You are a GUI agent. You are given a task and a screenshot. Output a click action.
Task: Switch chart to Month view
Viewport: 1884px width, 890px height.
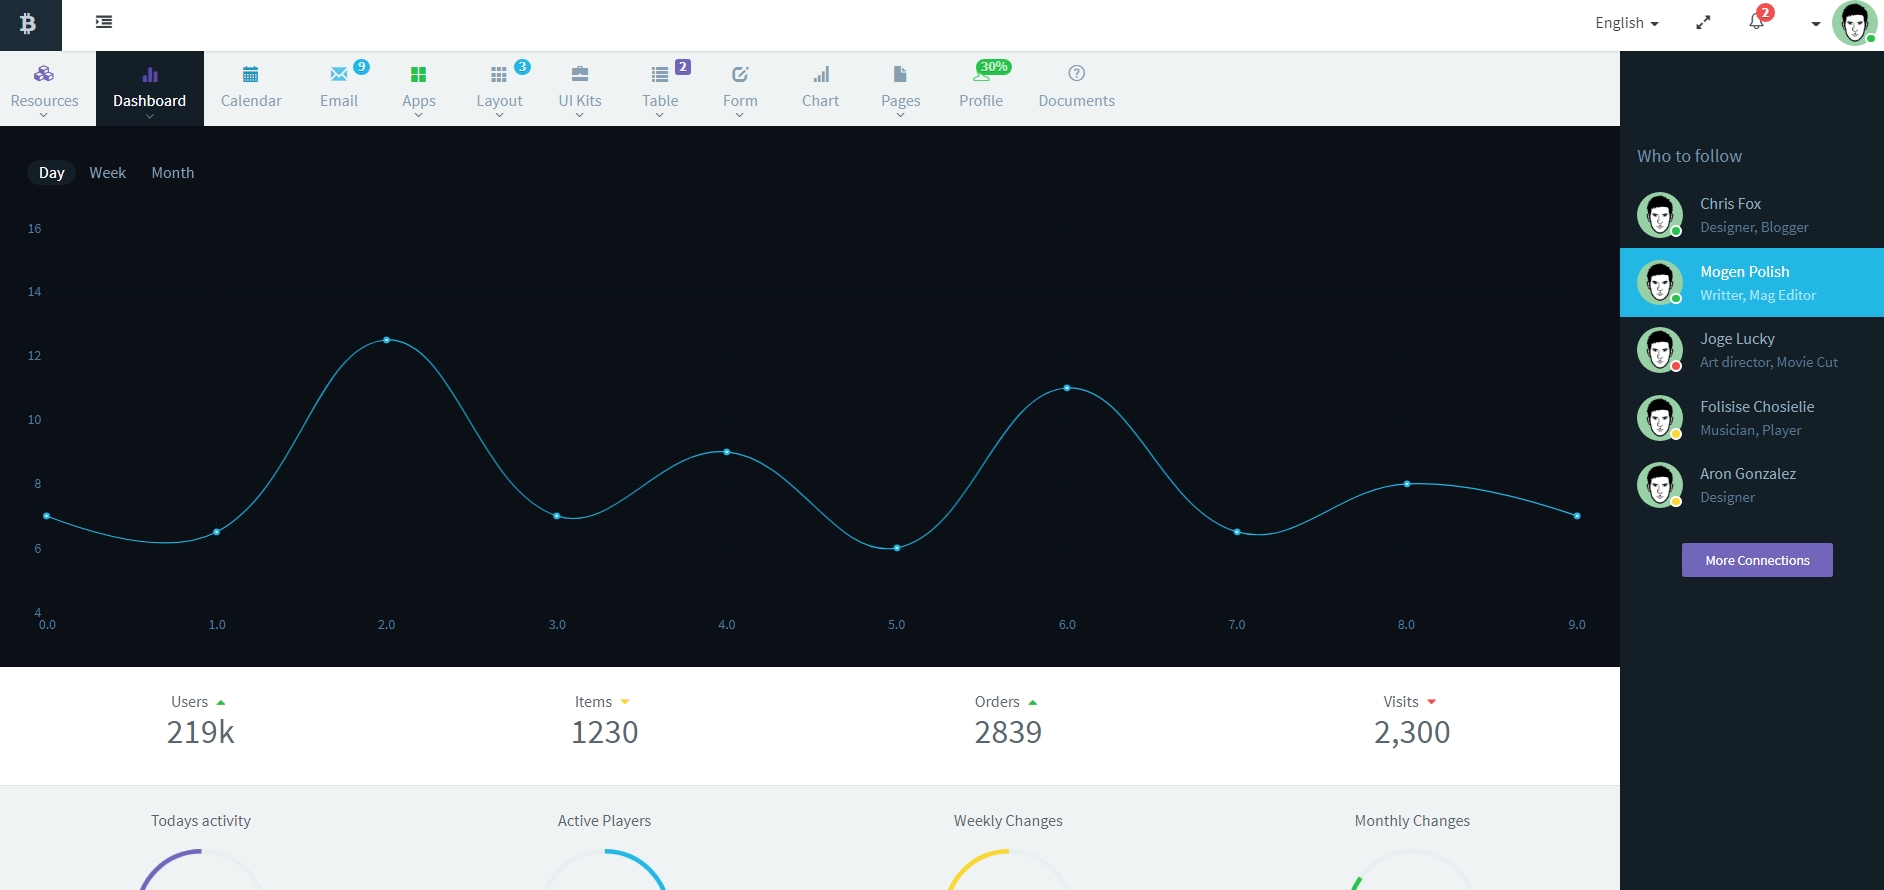pyautogui.click(x=173, y=173)
